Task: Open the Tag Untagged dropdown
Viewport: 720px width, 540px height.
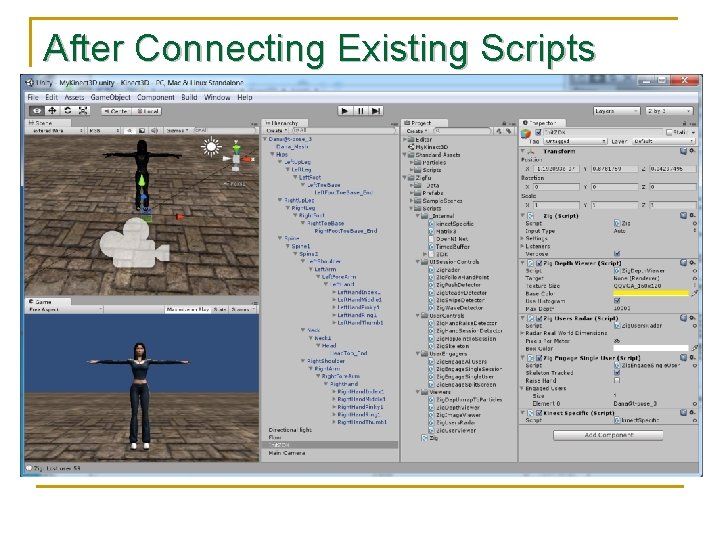Action: tap(575, 141)
